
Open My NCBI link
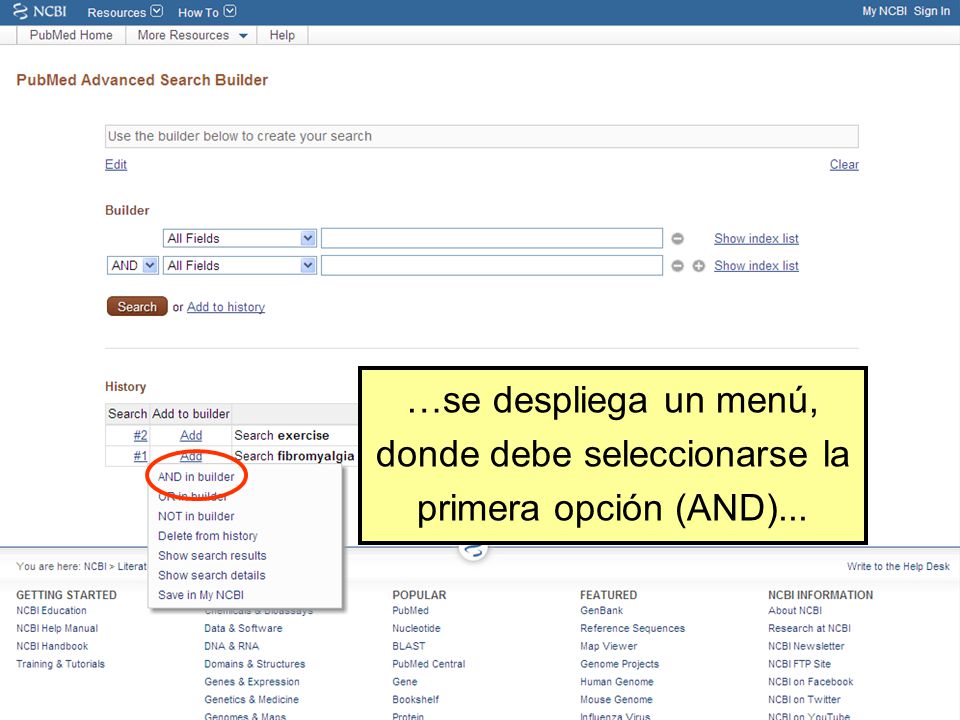[884, 11]
